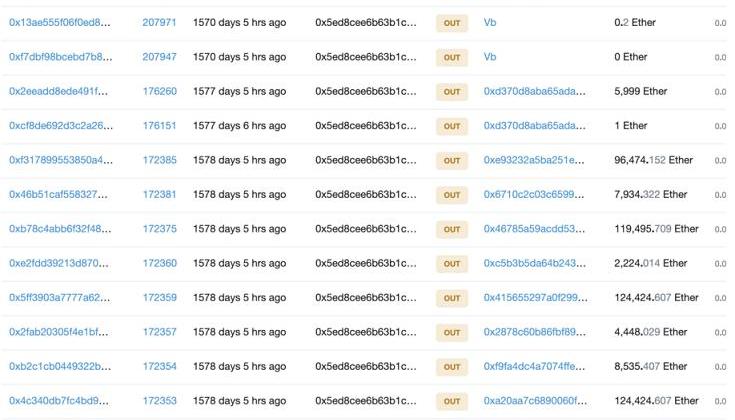Screen dimensions: 735x420
Task: Open block 207971
Action: [159, 22]
